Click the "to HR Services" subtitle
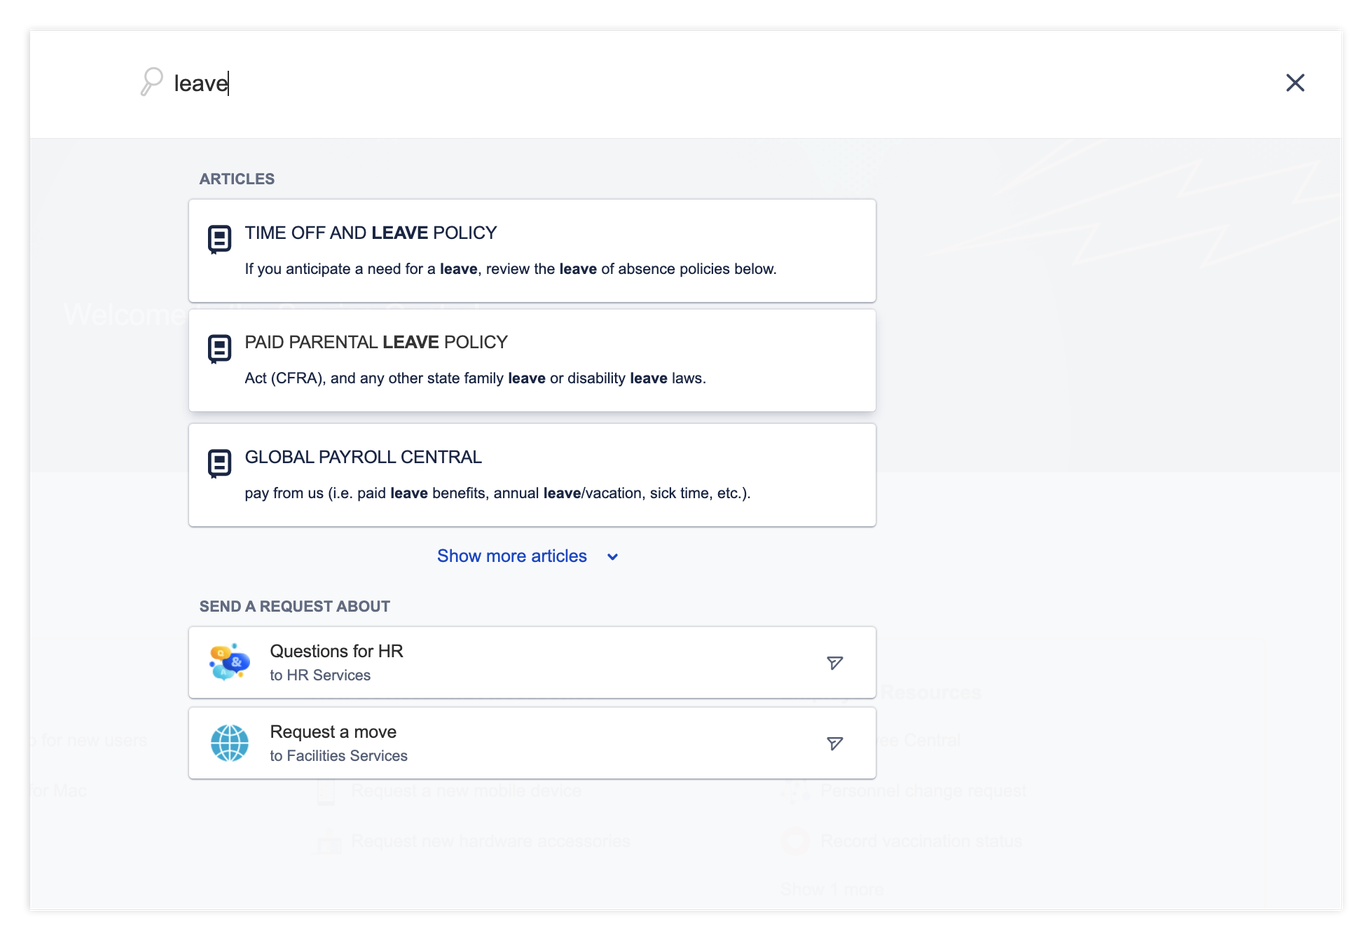 [x=320, y=675]
